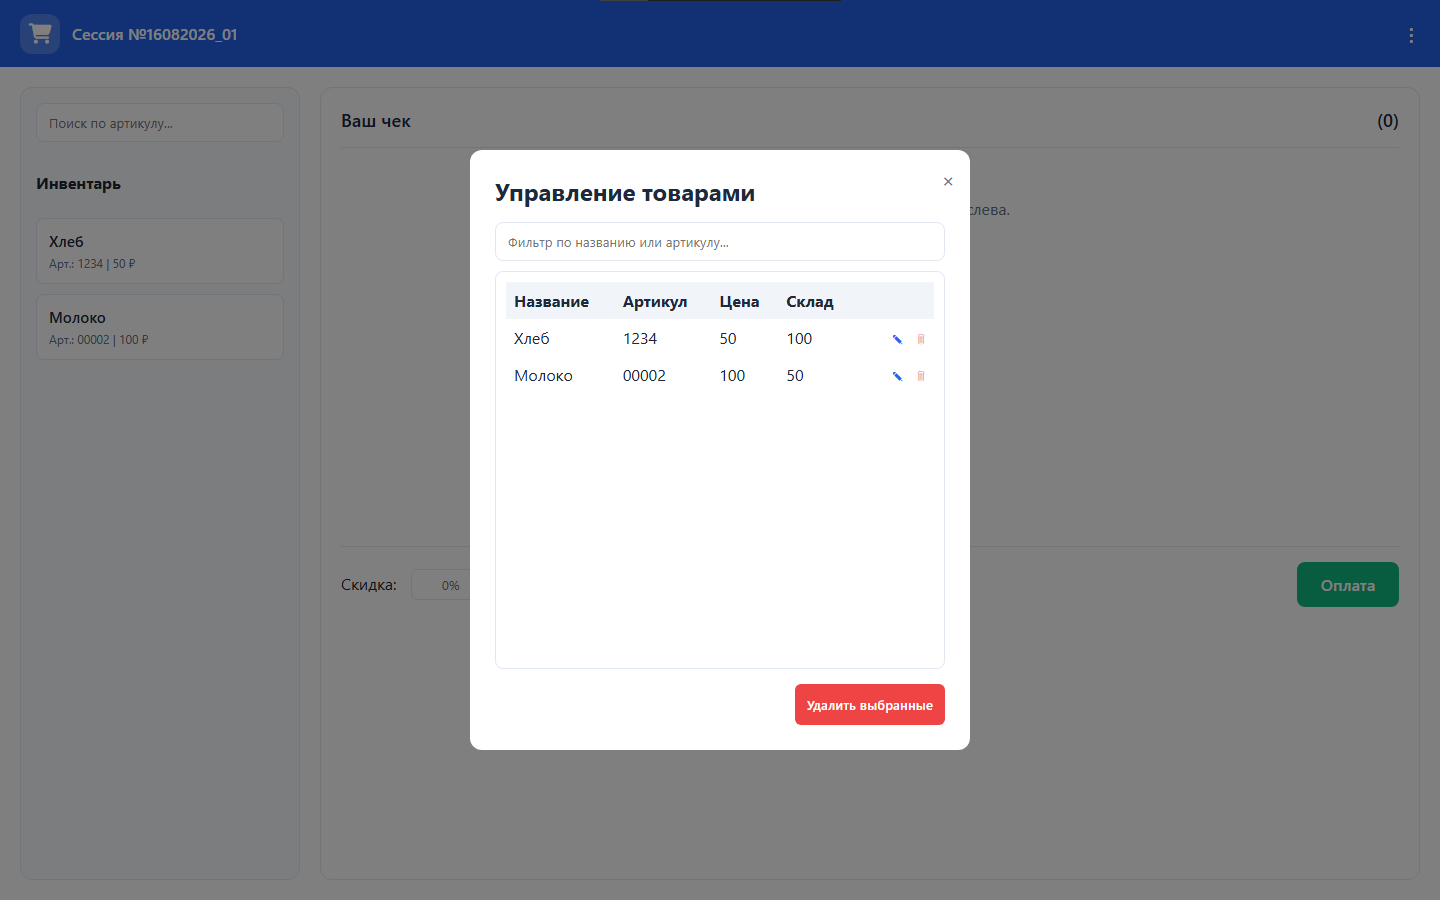Click article cell 1234 in table

pyautogui.click(x=640, y=339)
